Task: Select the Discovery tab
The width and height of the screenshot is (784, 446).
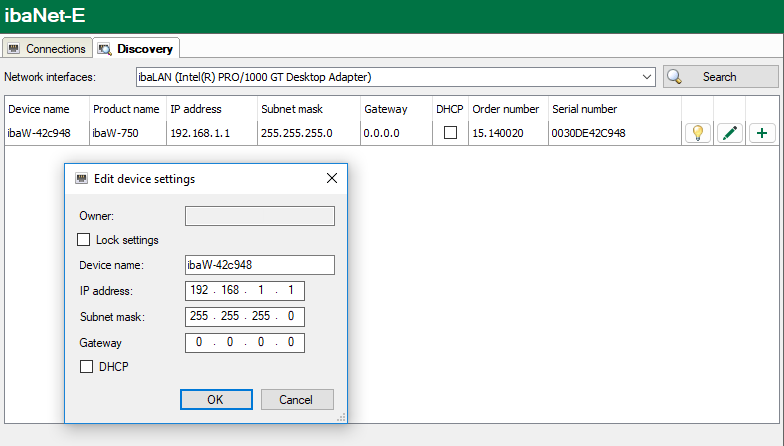Action: [136, 49]
